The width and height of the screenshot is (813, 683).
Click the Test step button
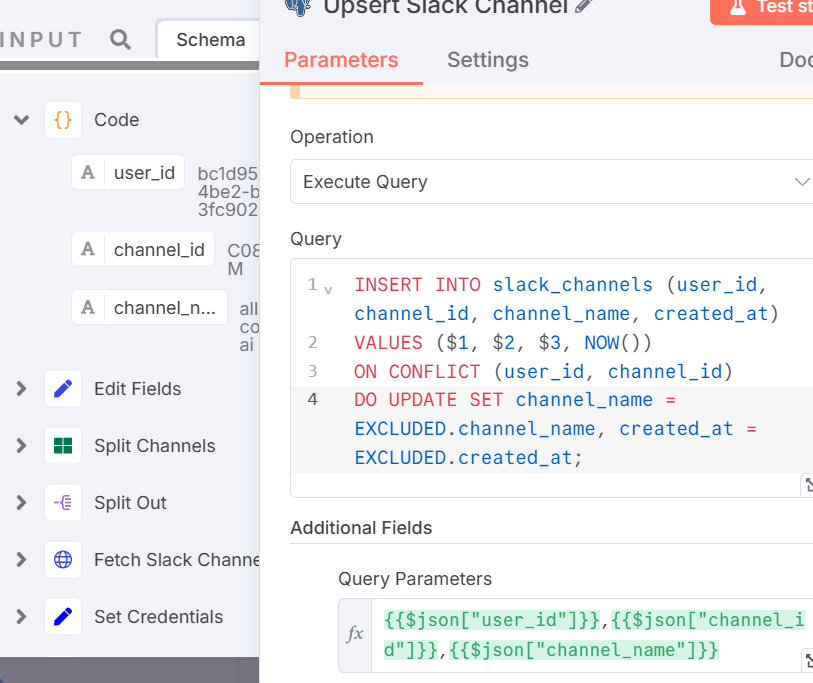762,7
